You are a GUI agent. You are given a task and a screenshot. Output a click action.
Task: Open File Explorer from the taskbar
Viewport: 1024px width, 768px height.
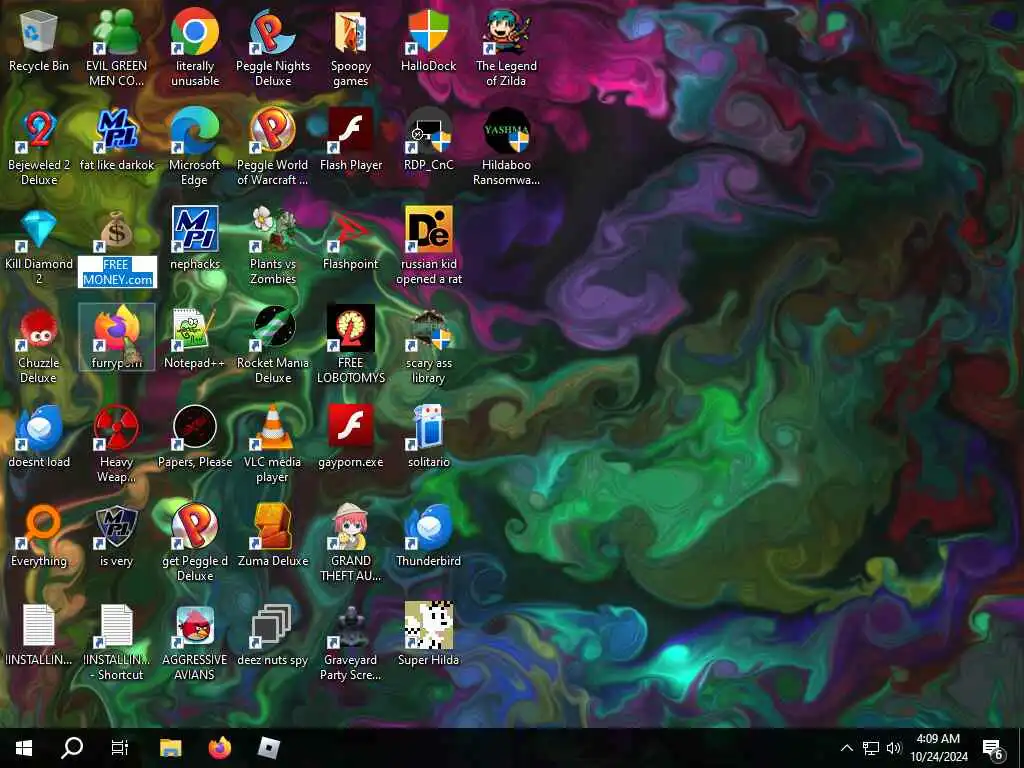click(x=171, y=748)
